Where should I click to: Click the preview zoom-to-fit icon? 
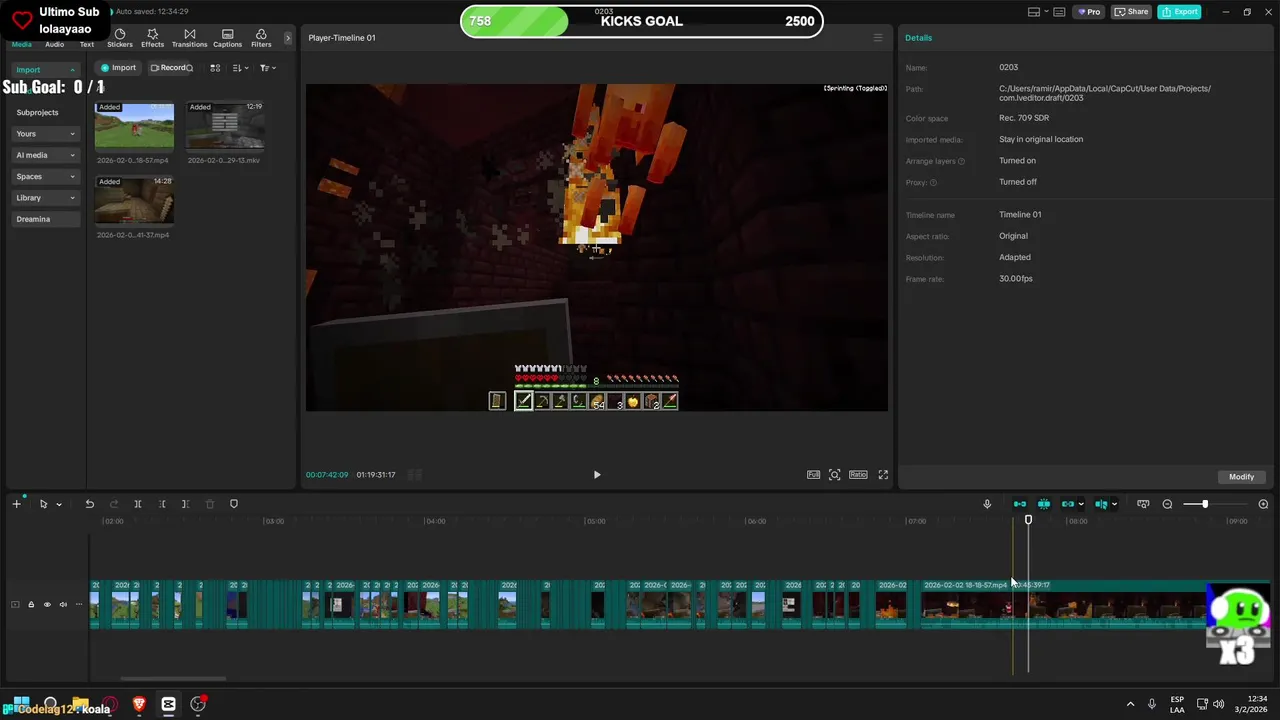click(x=835, y=475)
